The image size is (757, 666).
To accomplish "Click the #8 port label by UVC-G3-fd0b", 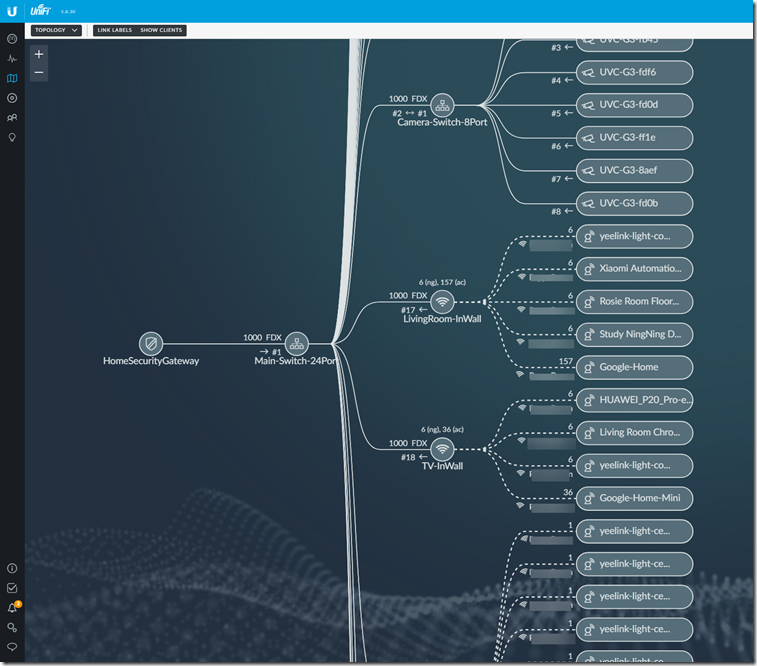I will tap(562, 211).
